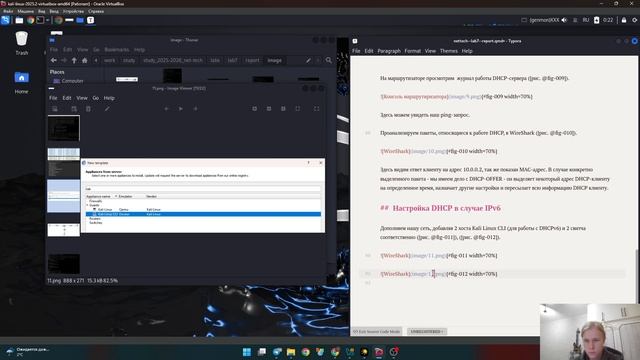Go to next image in Image Viewer

pyautogui.click(x=196, y=109)
